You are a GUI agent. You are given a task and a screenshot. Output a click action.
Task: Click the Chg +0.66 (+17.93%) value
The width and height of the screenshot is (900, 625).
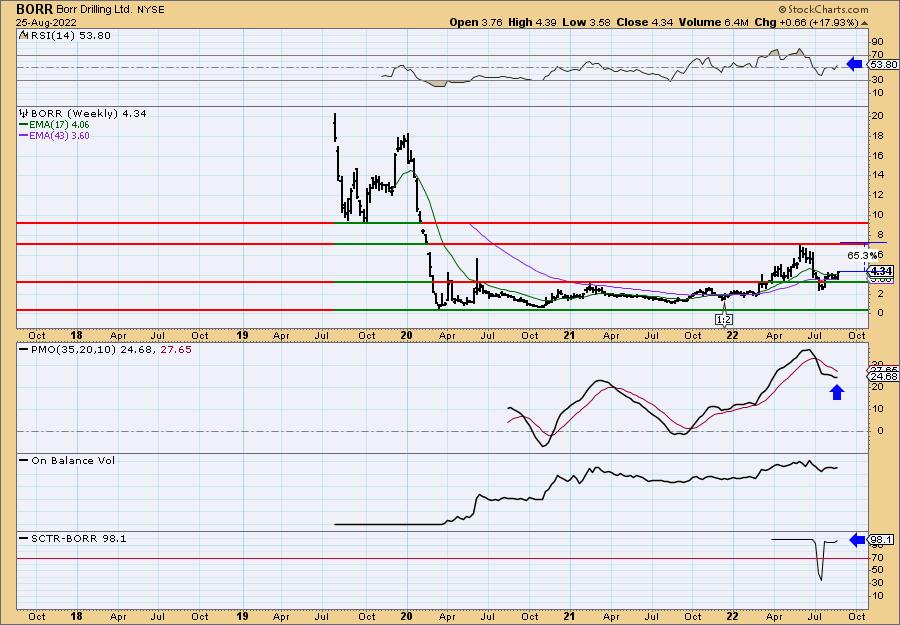click(806, 22)
